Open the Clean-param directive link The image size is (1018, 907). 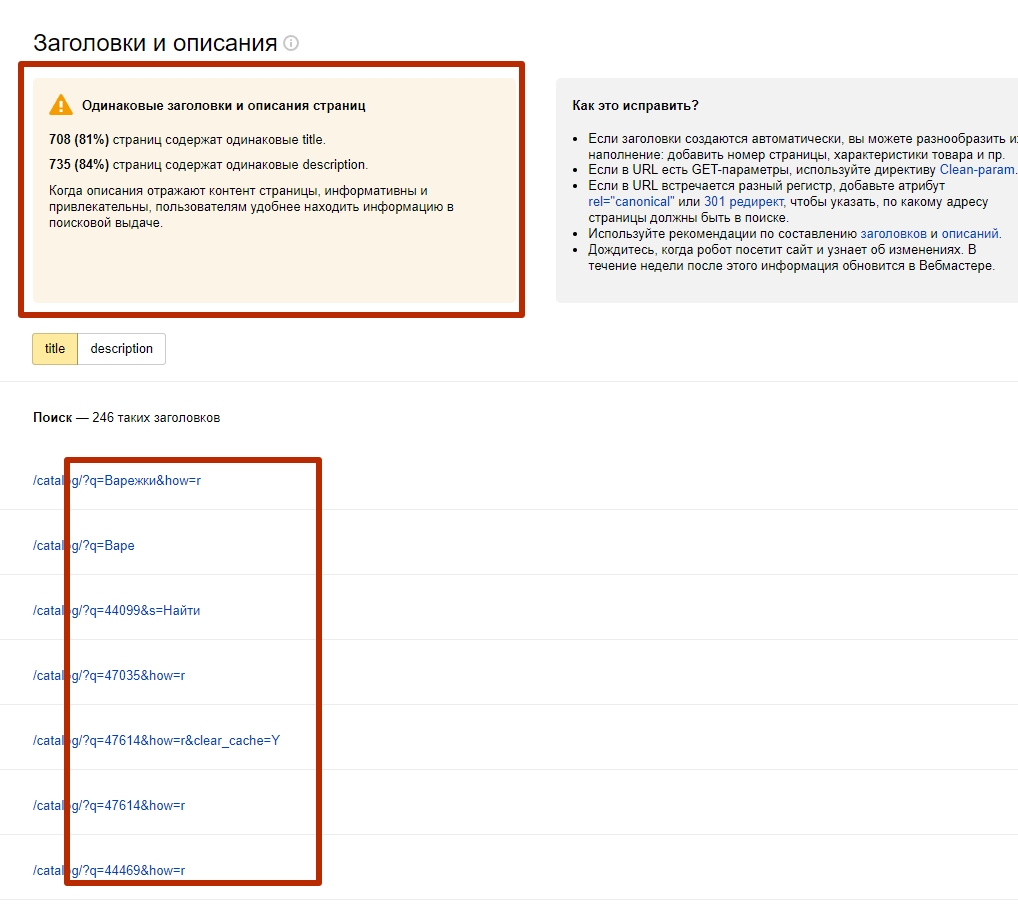976,169
